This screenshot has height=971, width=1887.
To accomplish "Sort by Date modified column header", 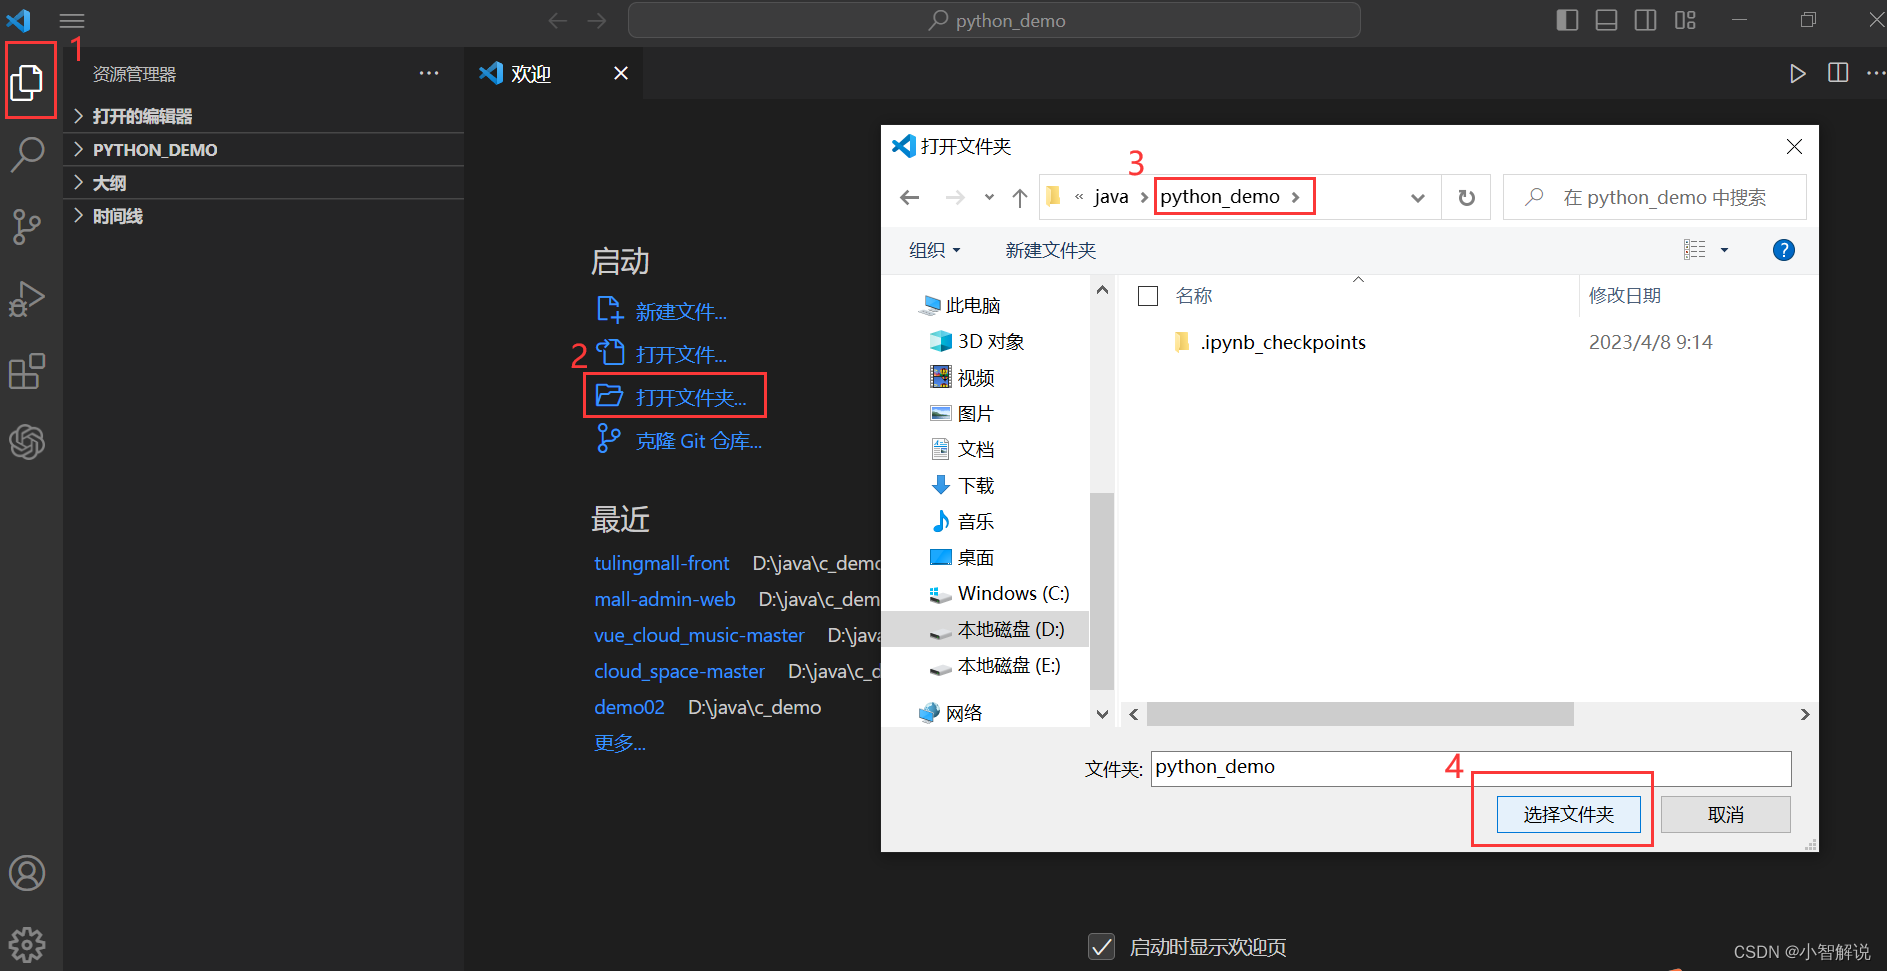I will point(1625,296).
